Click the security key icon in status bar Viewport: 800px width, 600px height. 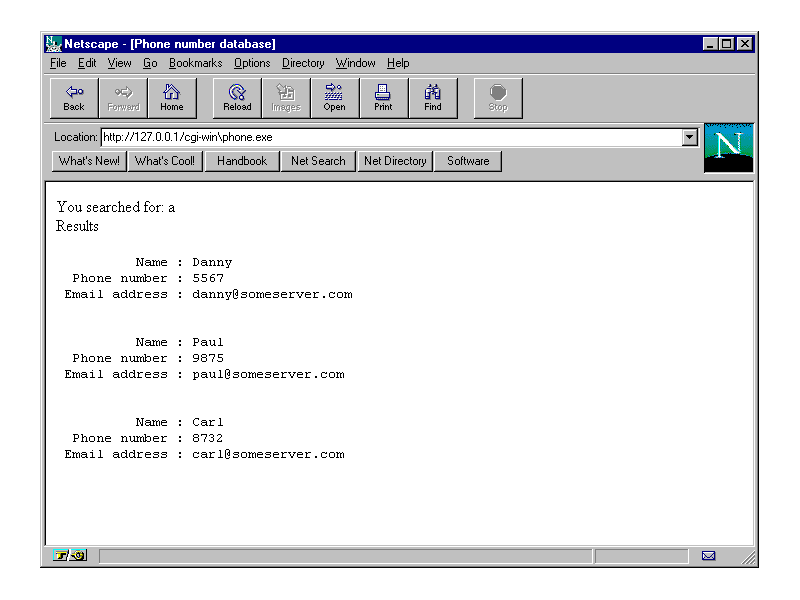[70, 556]
